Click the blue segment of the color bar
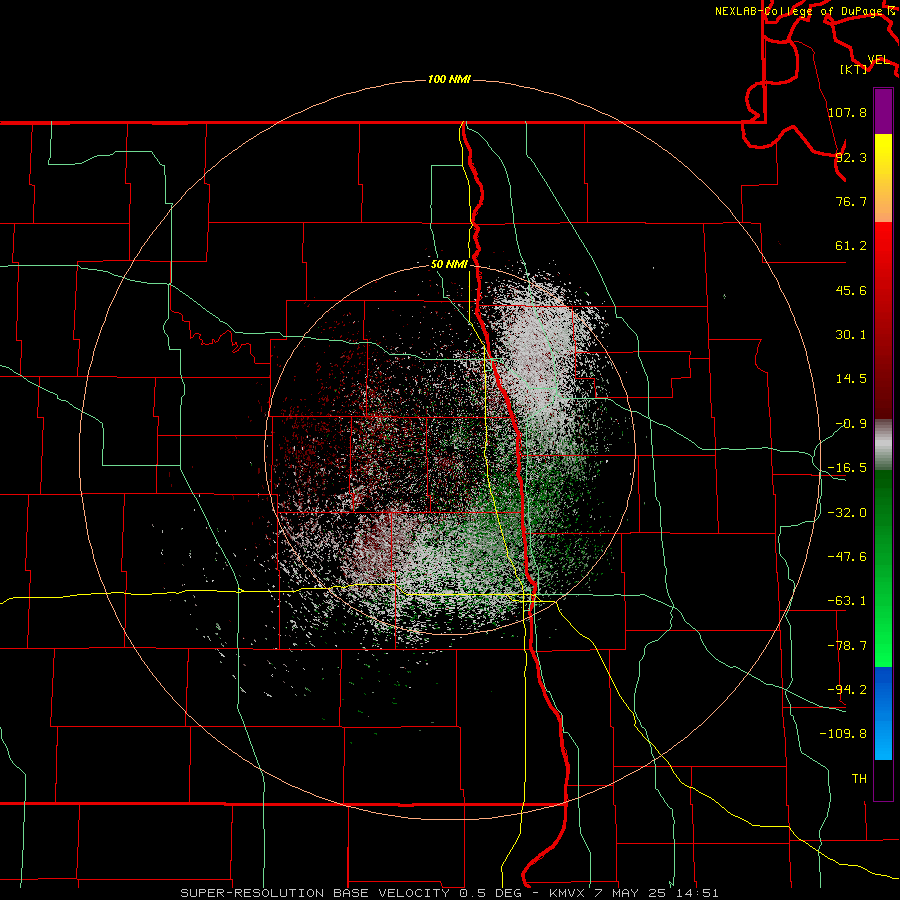Image resolution: width=900 pixels, height=900 pixels. pyautogui.click(x=883, y=713)
